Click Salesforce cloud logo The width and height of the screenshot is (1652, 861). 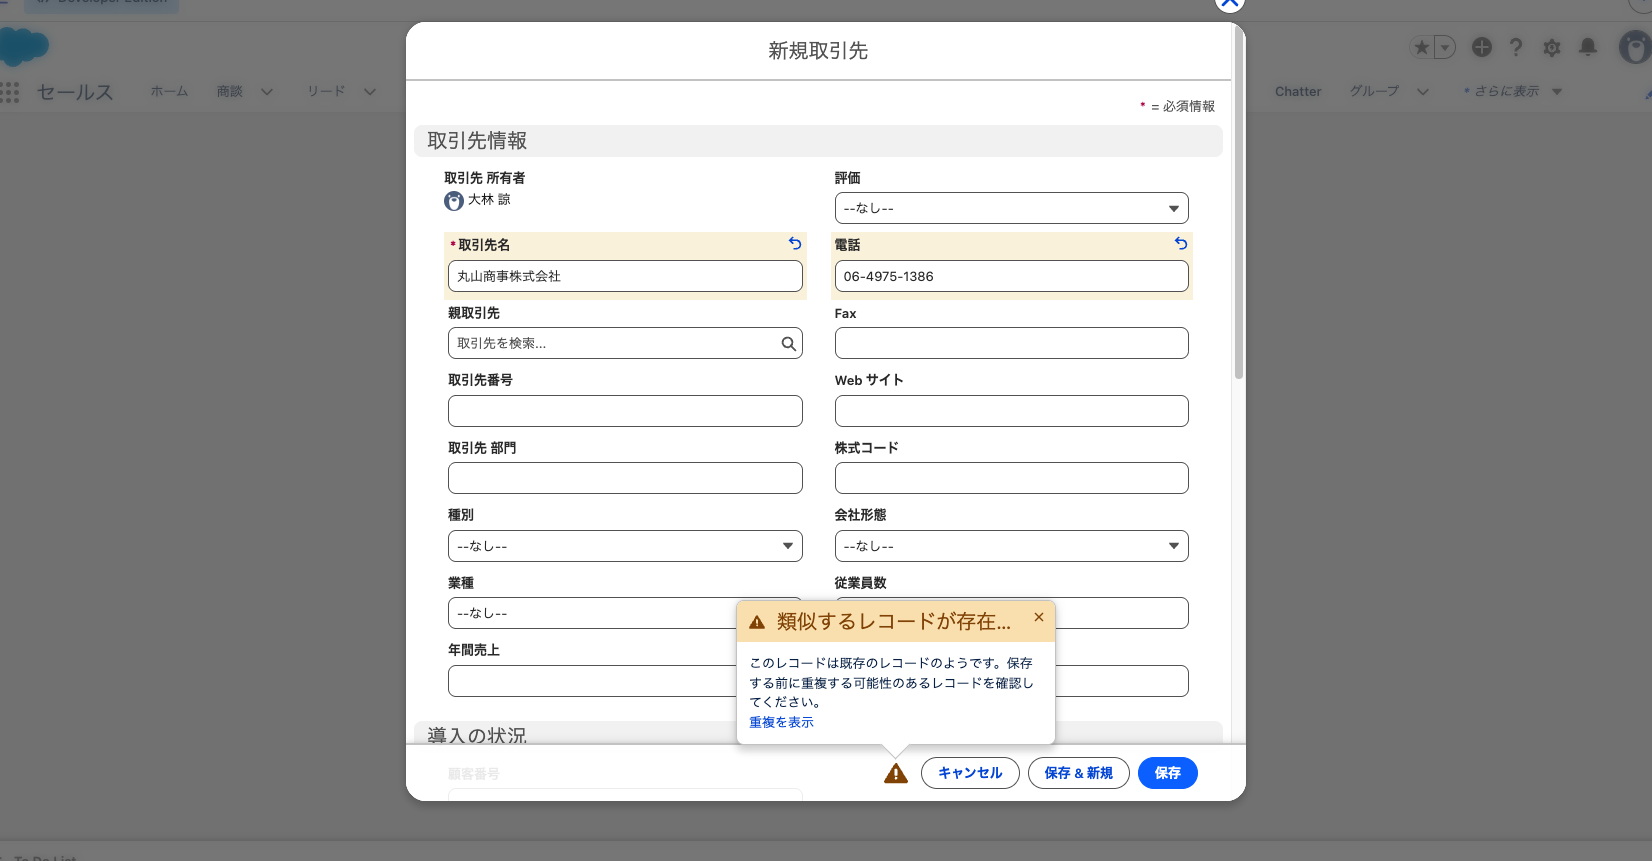pos(24,47)
